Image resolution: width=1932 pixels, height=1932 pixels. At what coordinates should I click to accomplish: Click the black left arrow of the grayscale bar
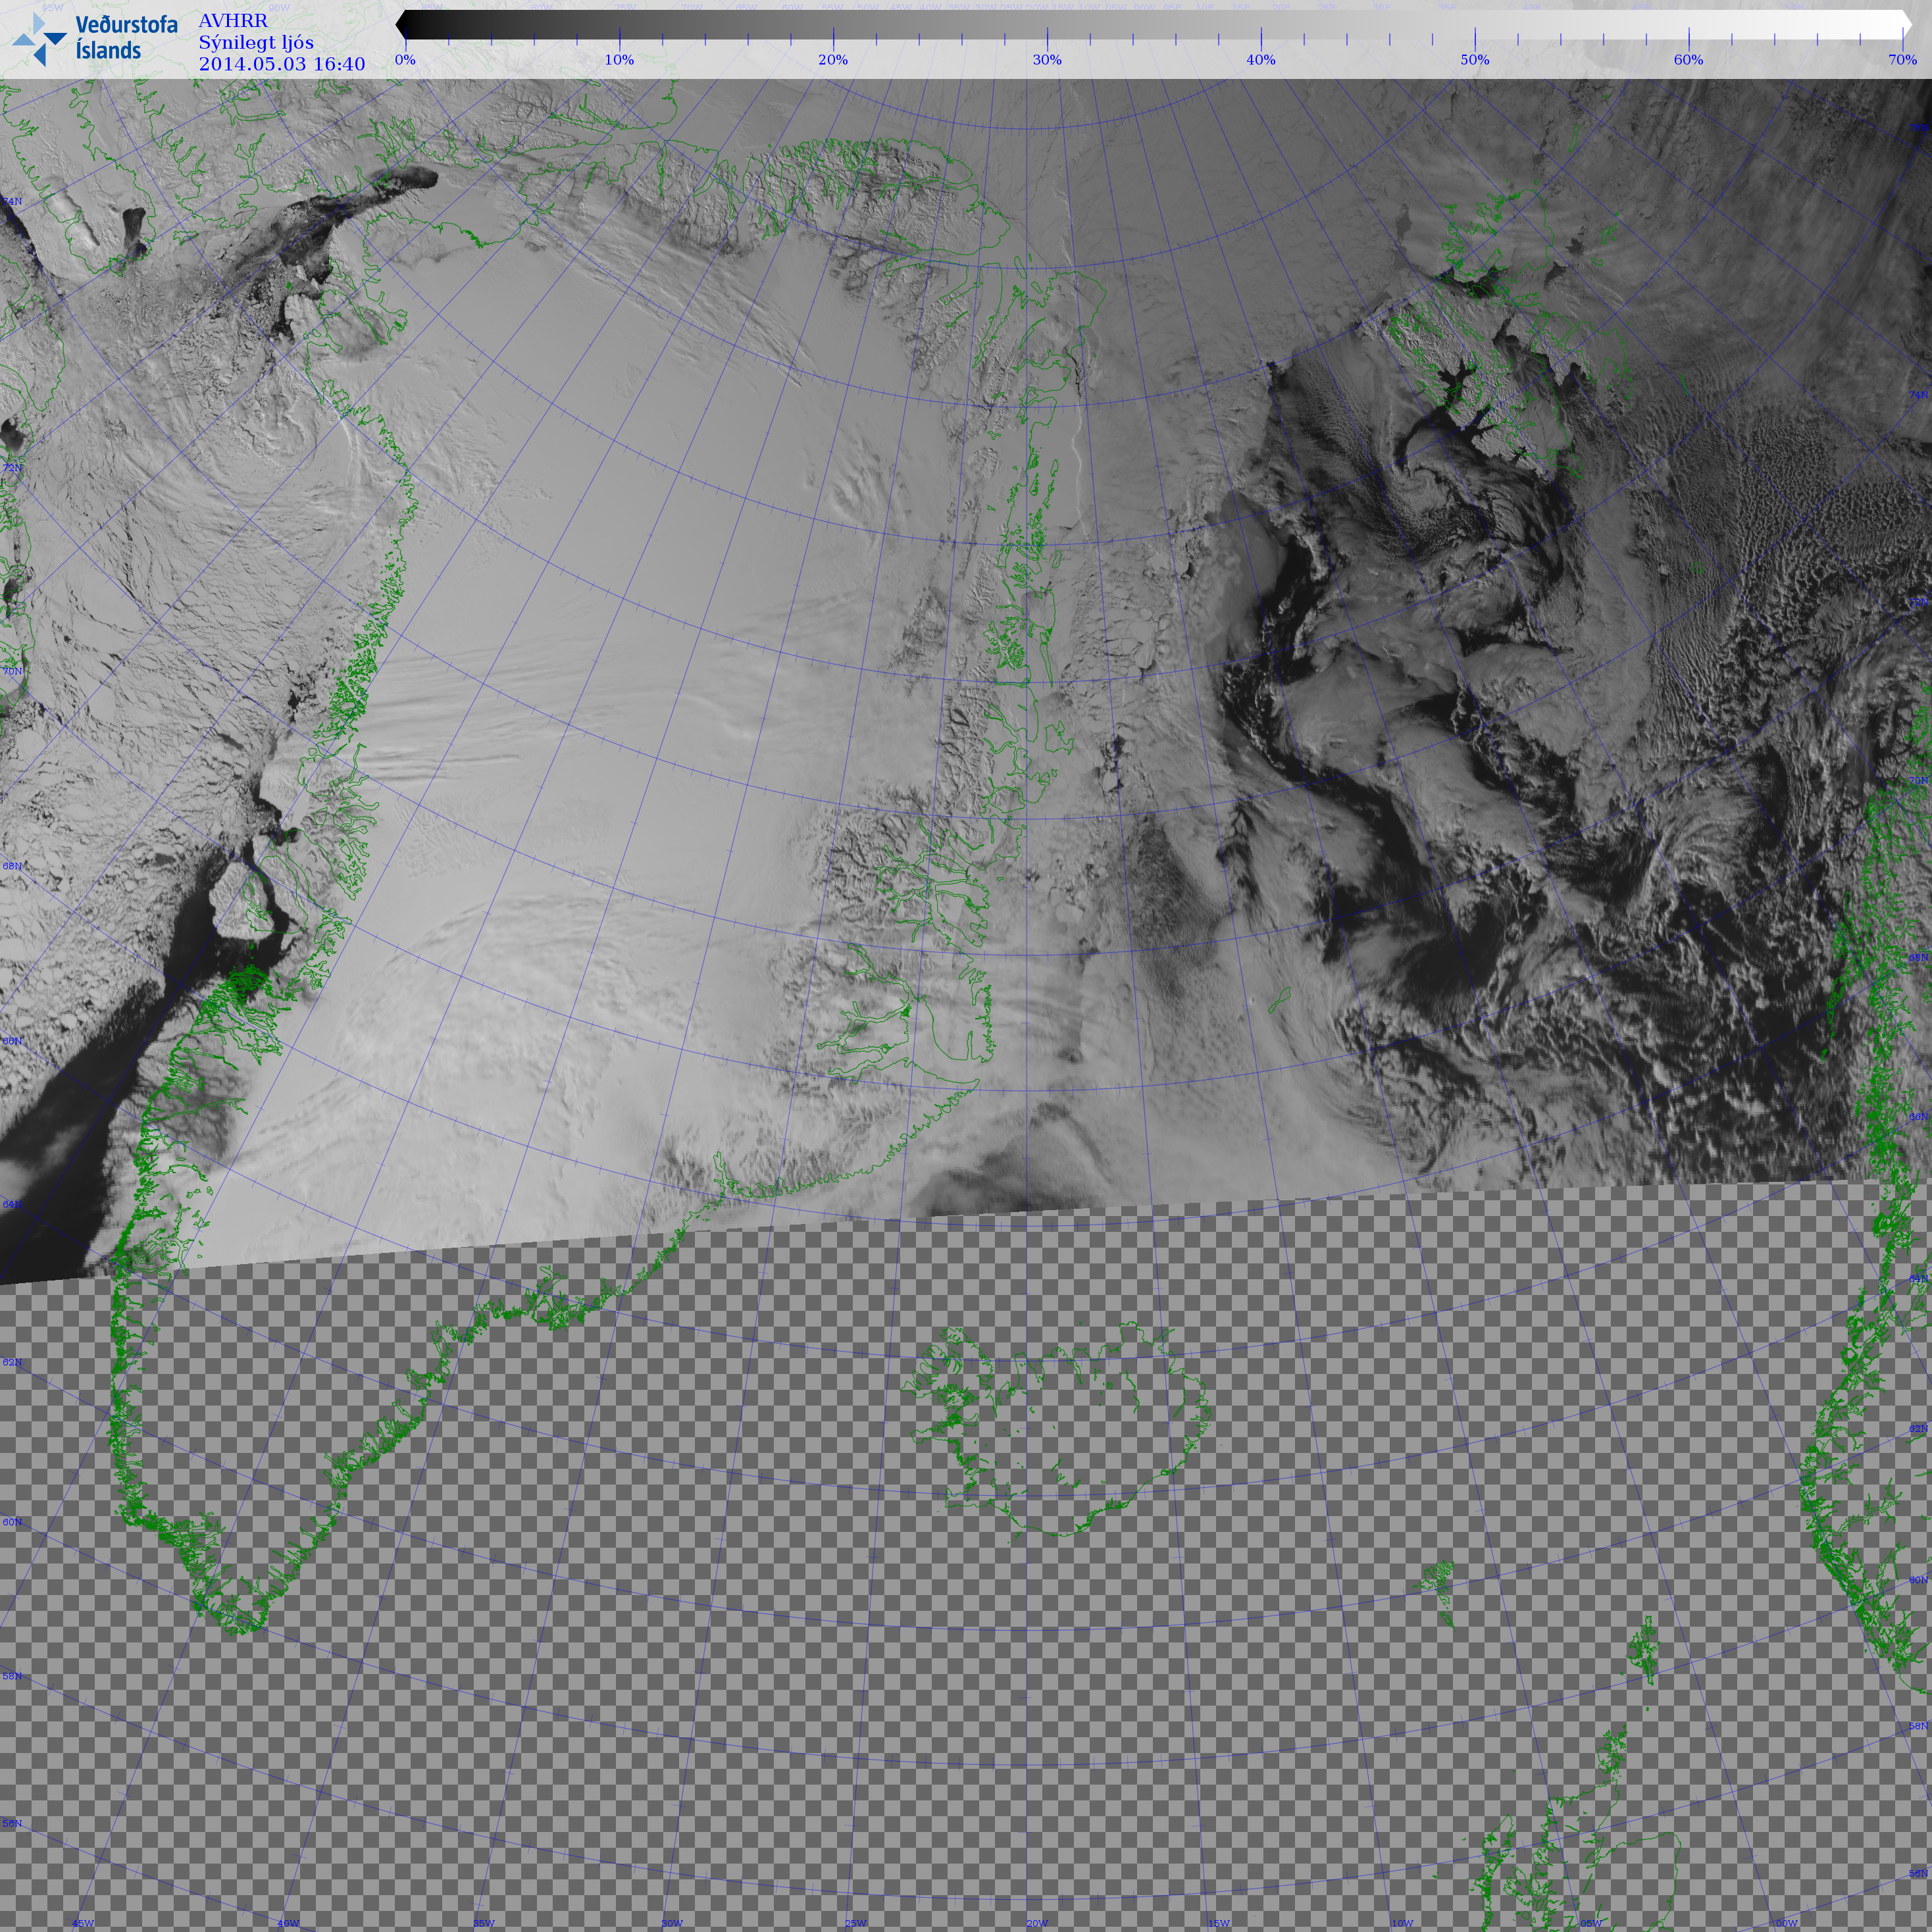coord(402,25)
